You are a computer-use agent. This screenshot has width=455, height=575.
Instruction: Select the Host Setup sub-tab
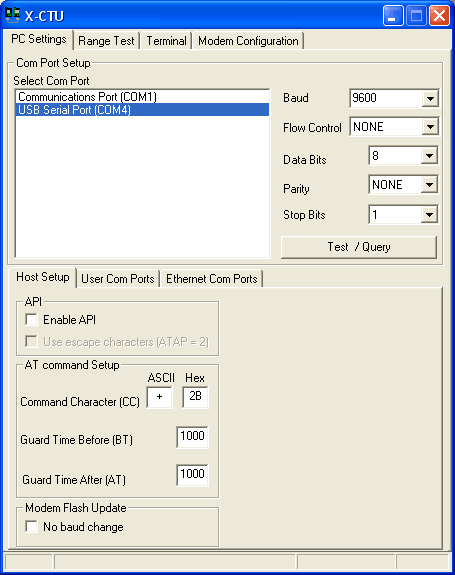tap(43, 277)
